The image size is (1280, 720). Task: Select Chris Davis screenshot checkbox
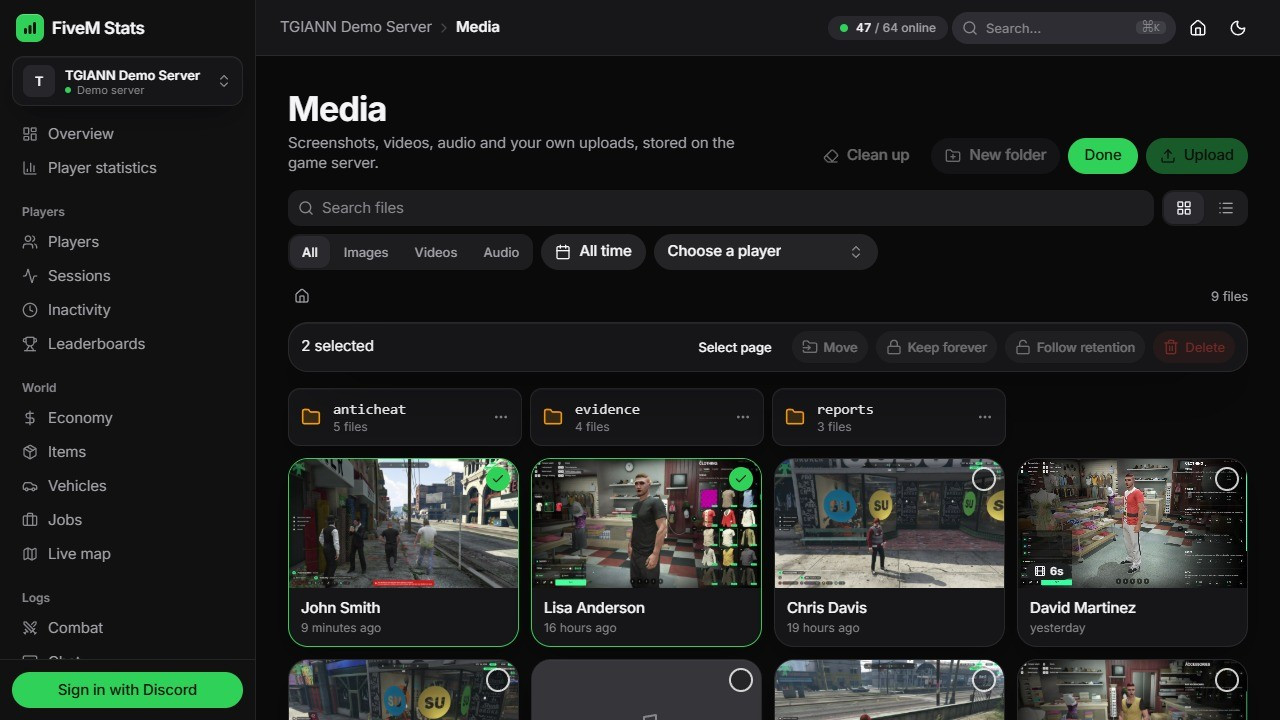coord(984,479)
